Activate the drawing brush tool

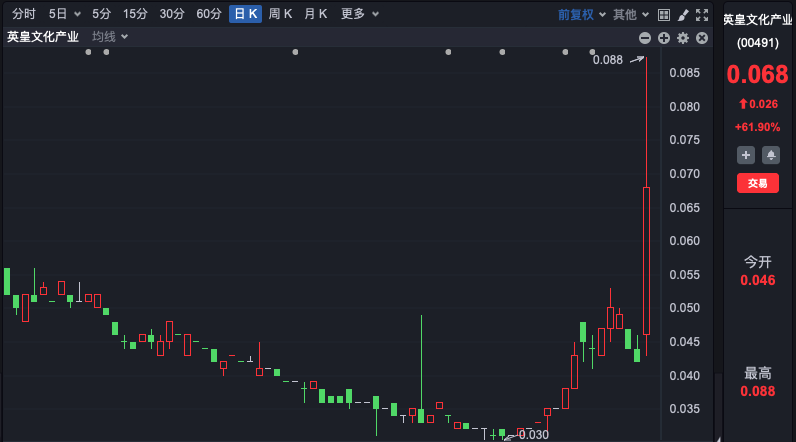(683, 15)
